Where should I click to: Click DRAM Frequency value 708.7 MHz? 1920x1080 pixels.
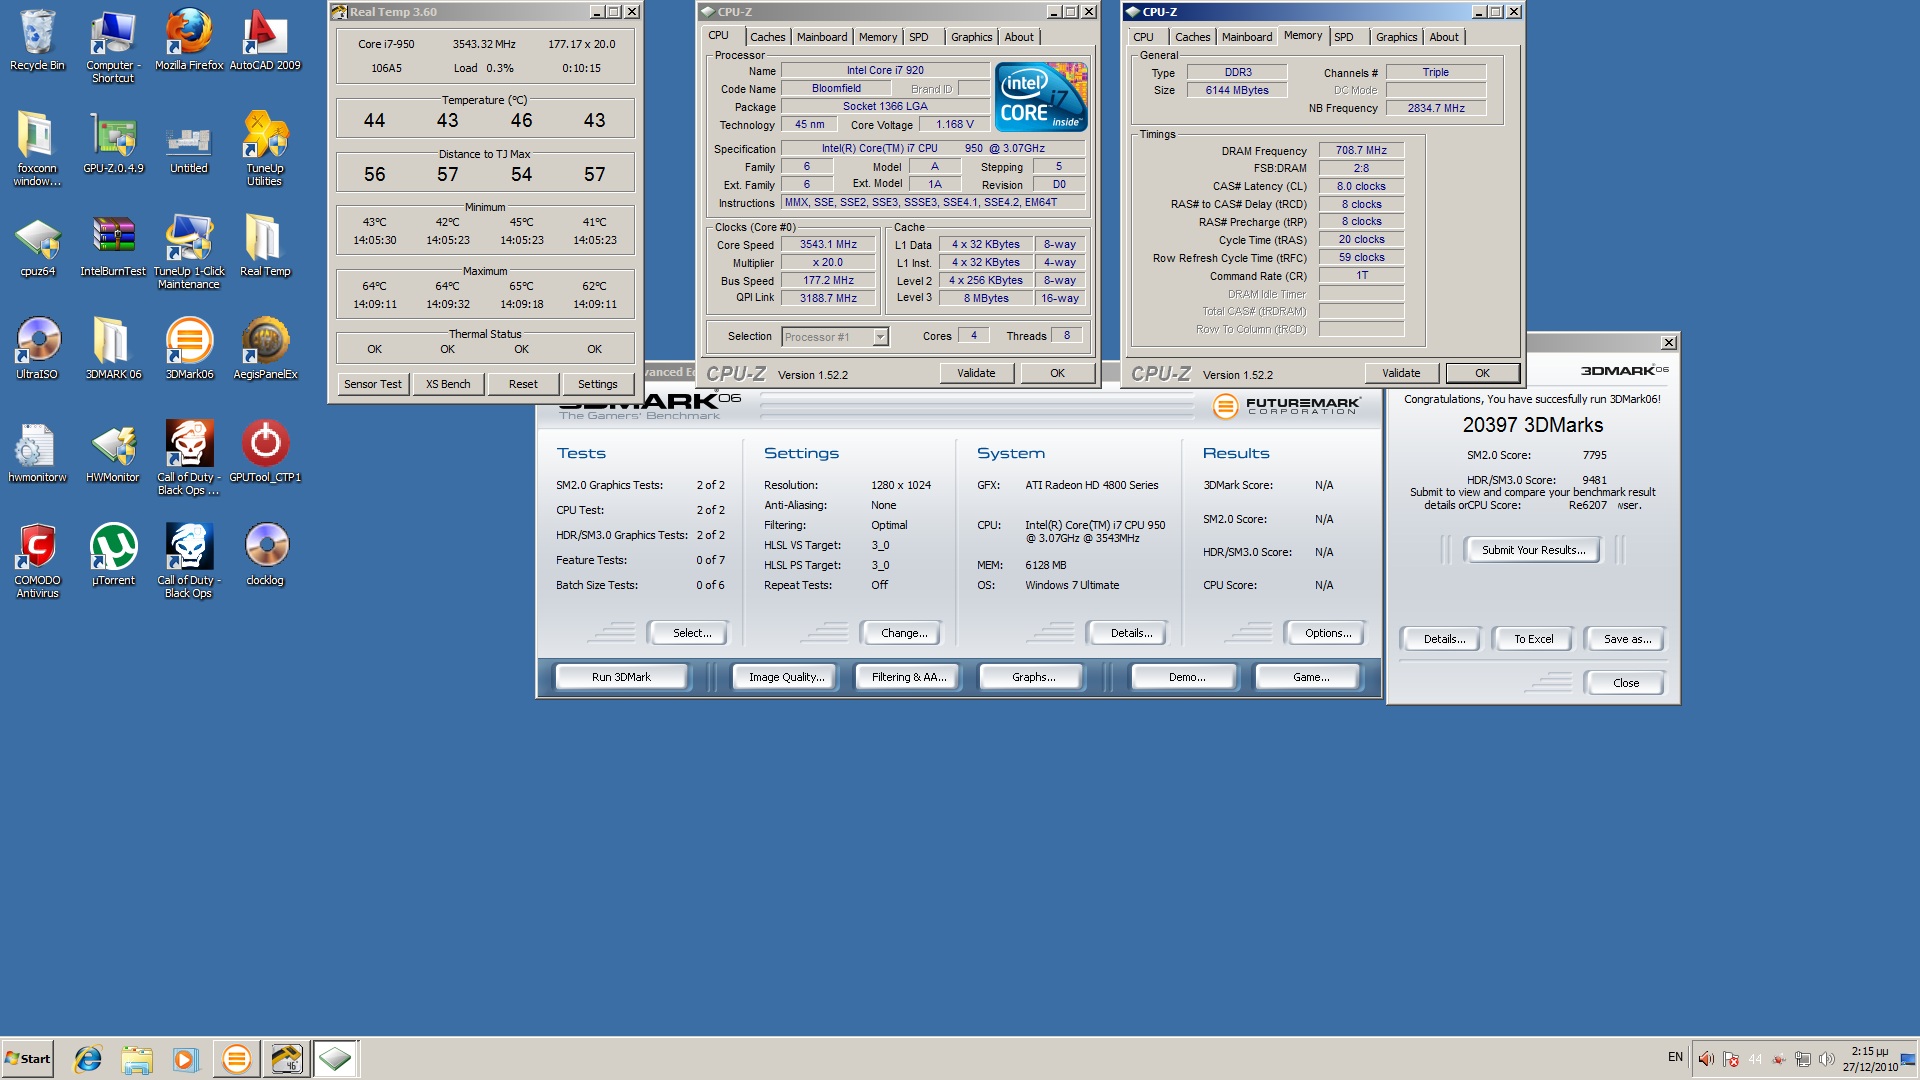tap(1361, 150)
